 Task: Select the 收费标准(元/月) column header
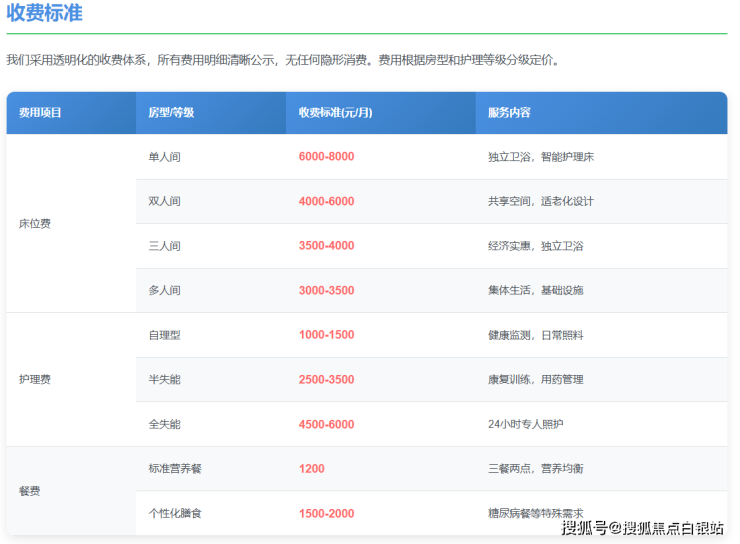(335, 113)
